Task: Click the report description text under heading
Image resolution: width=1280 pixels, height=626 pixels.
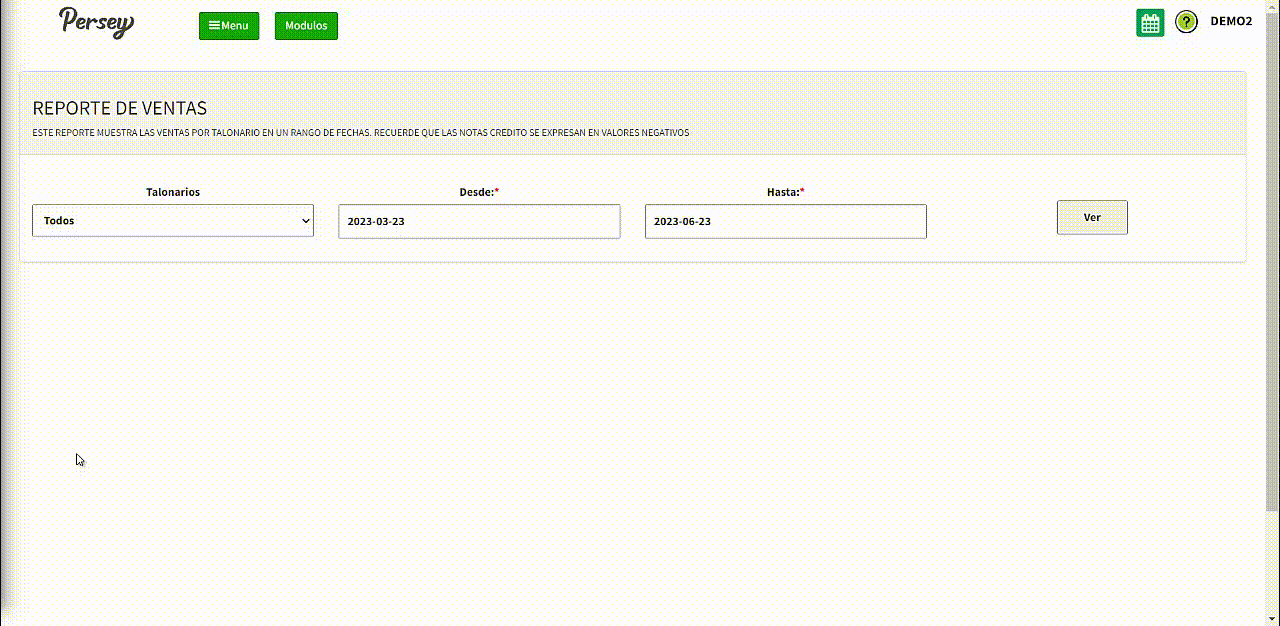Action: click(360, 133)
